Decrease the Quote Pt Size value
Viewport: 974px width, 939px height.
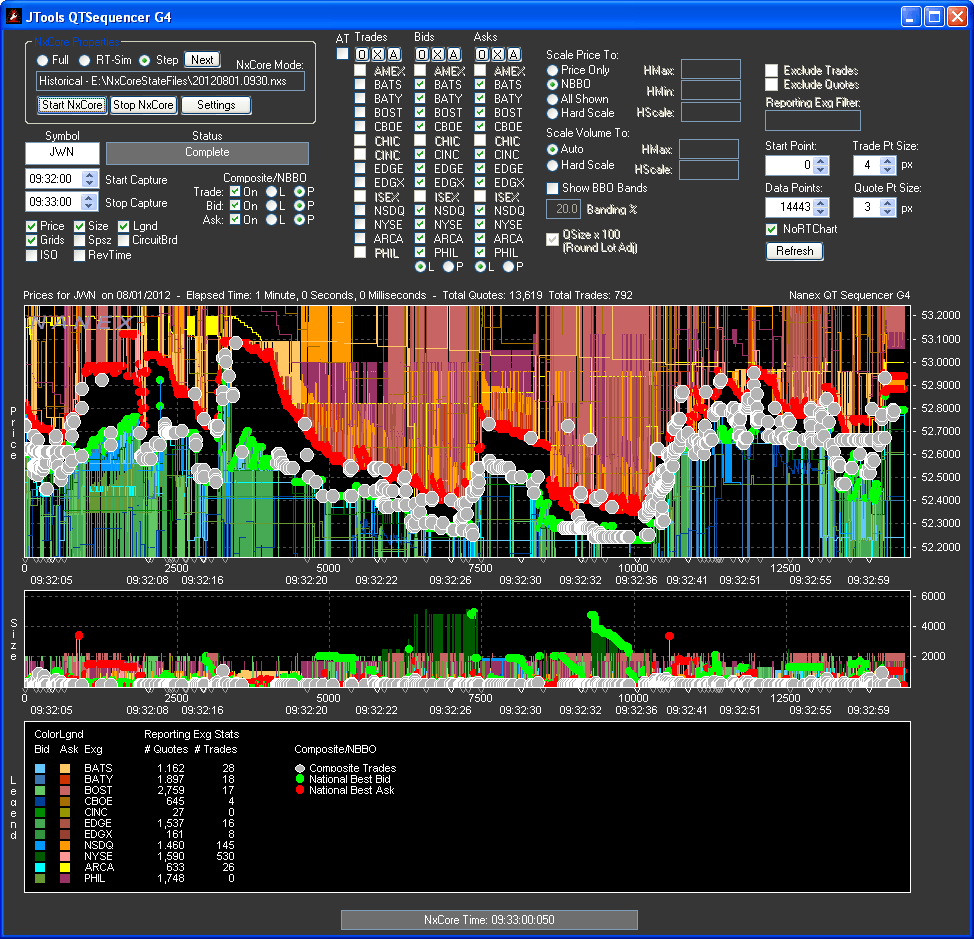[888, 211]
